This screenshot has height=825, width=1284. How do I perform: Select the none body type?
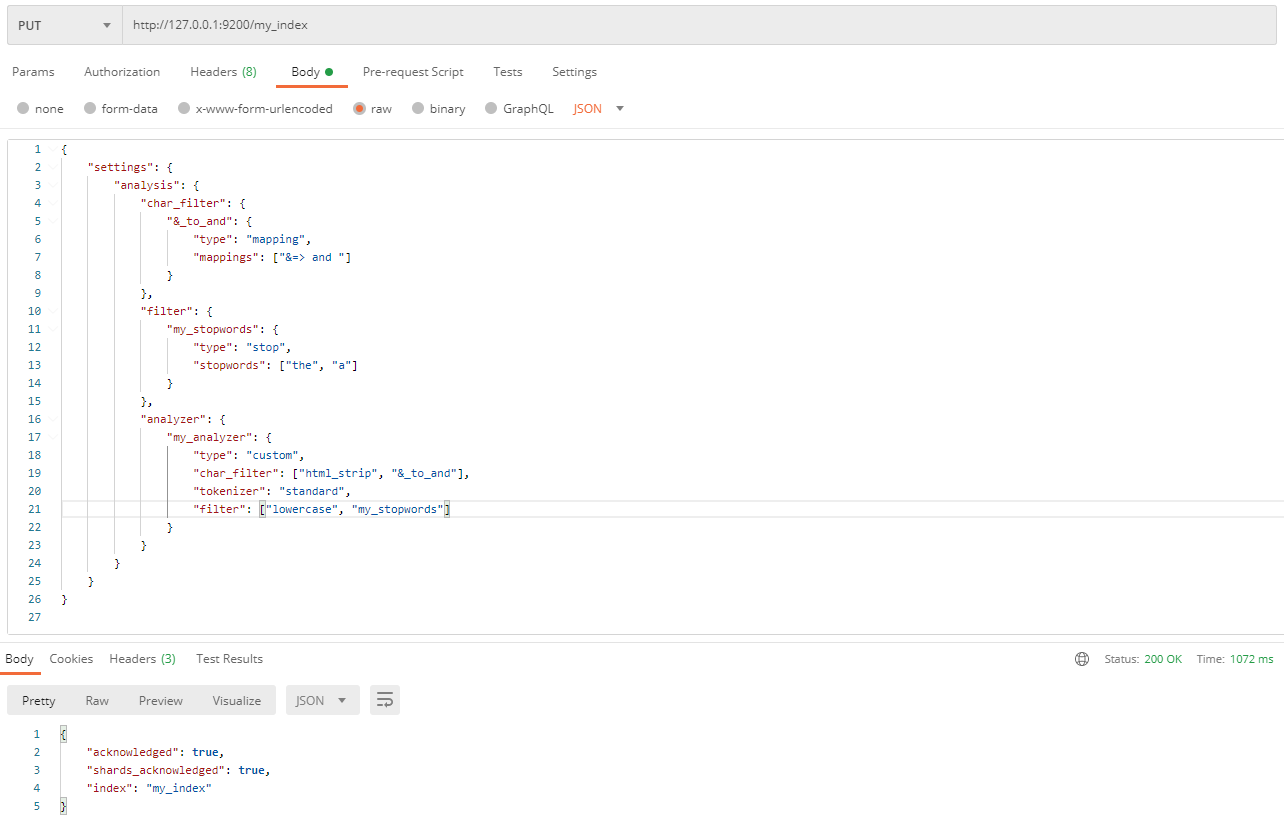click(40, 109)
